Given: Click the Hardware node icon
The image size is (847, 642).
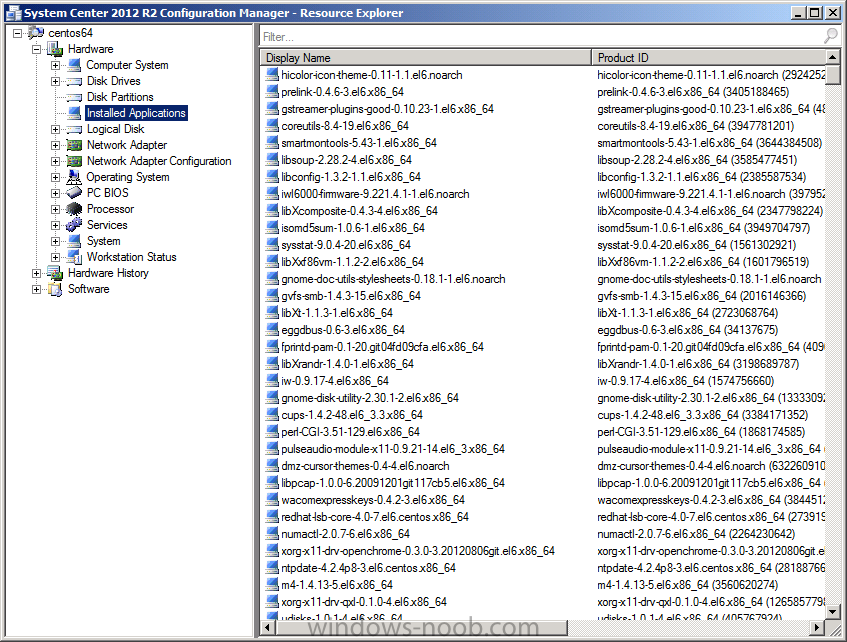Looking at the screenshot, I should [x=55, y=49].
